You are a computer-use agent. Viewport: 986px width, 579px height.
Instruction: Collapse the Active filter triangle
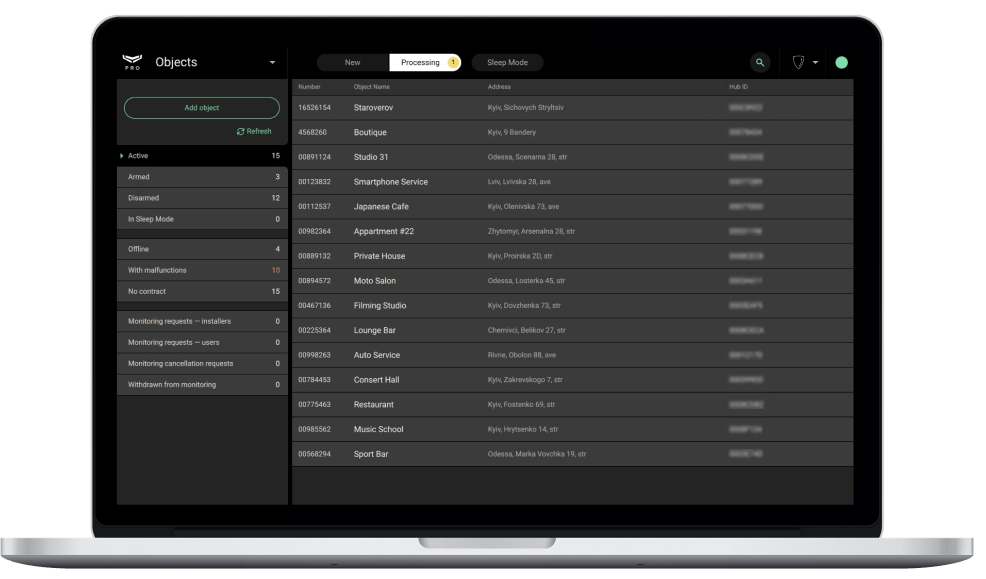click(122, 156)
